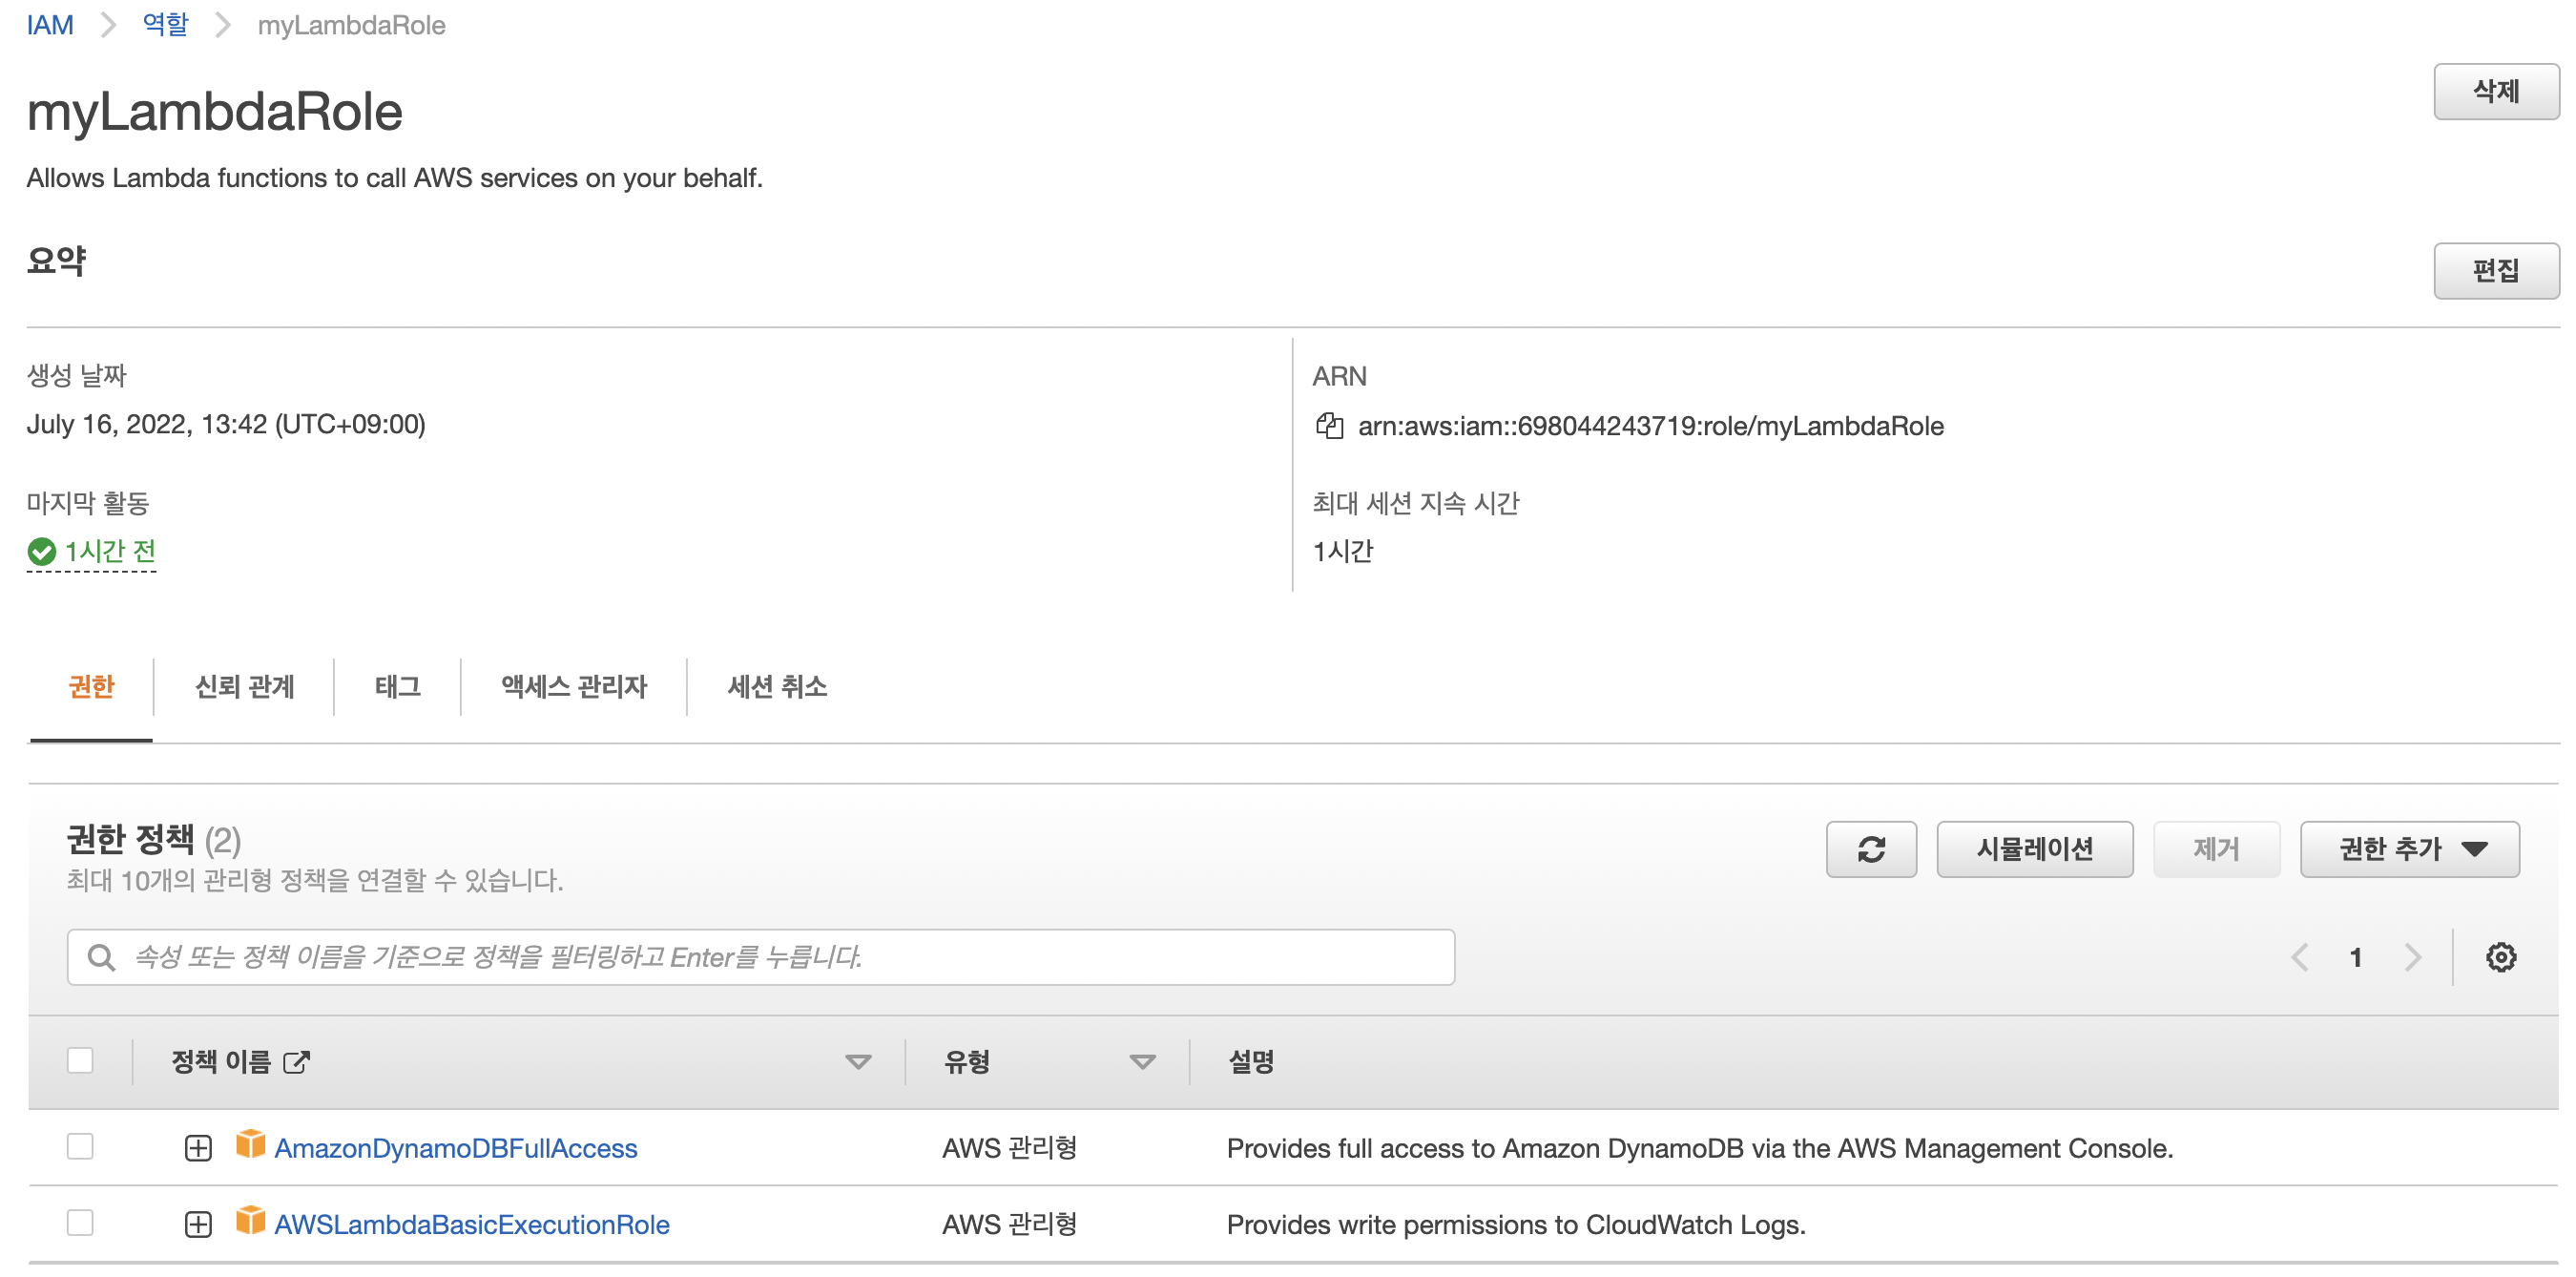Screen dimensions: 2576x1277
Task: Click the CloudWatch Logs description text
Action: [1516, 1224]
